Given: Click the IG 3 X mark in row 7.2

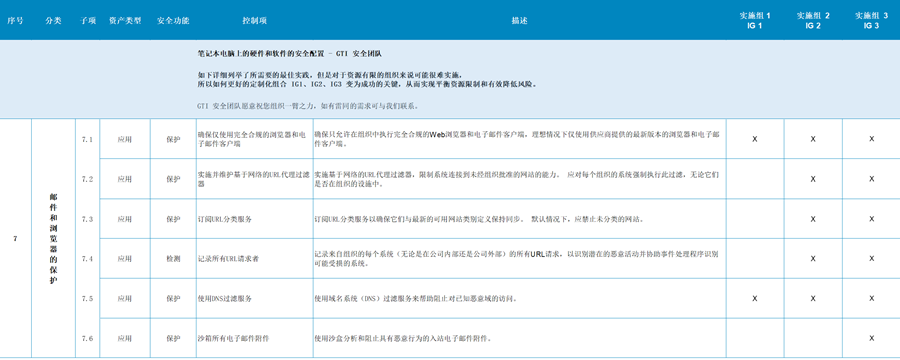Looking at the screenshot, I should 871,179.
